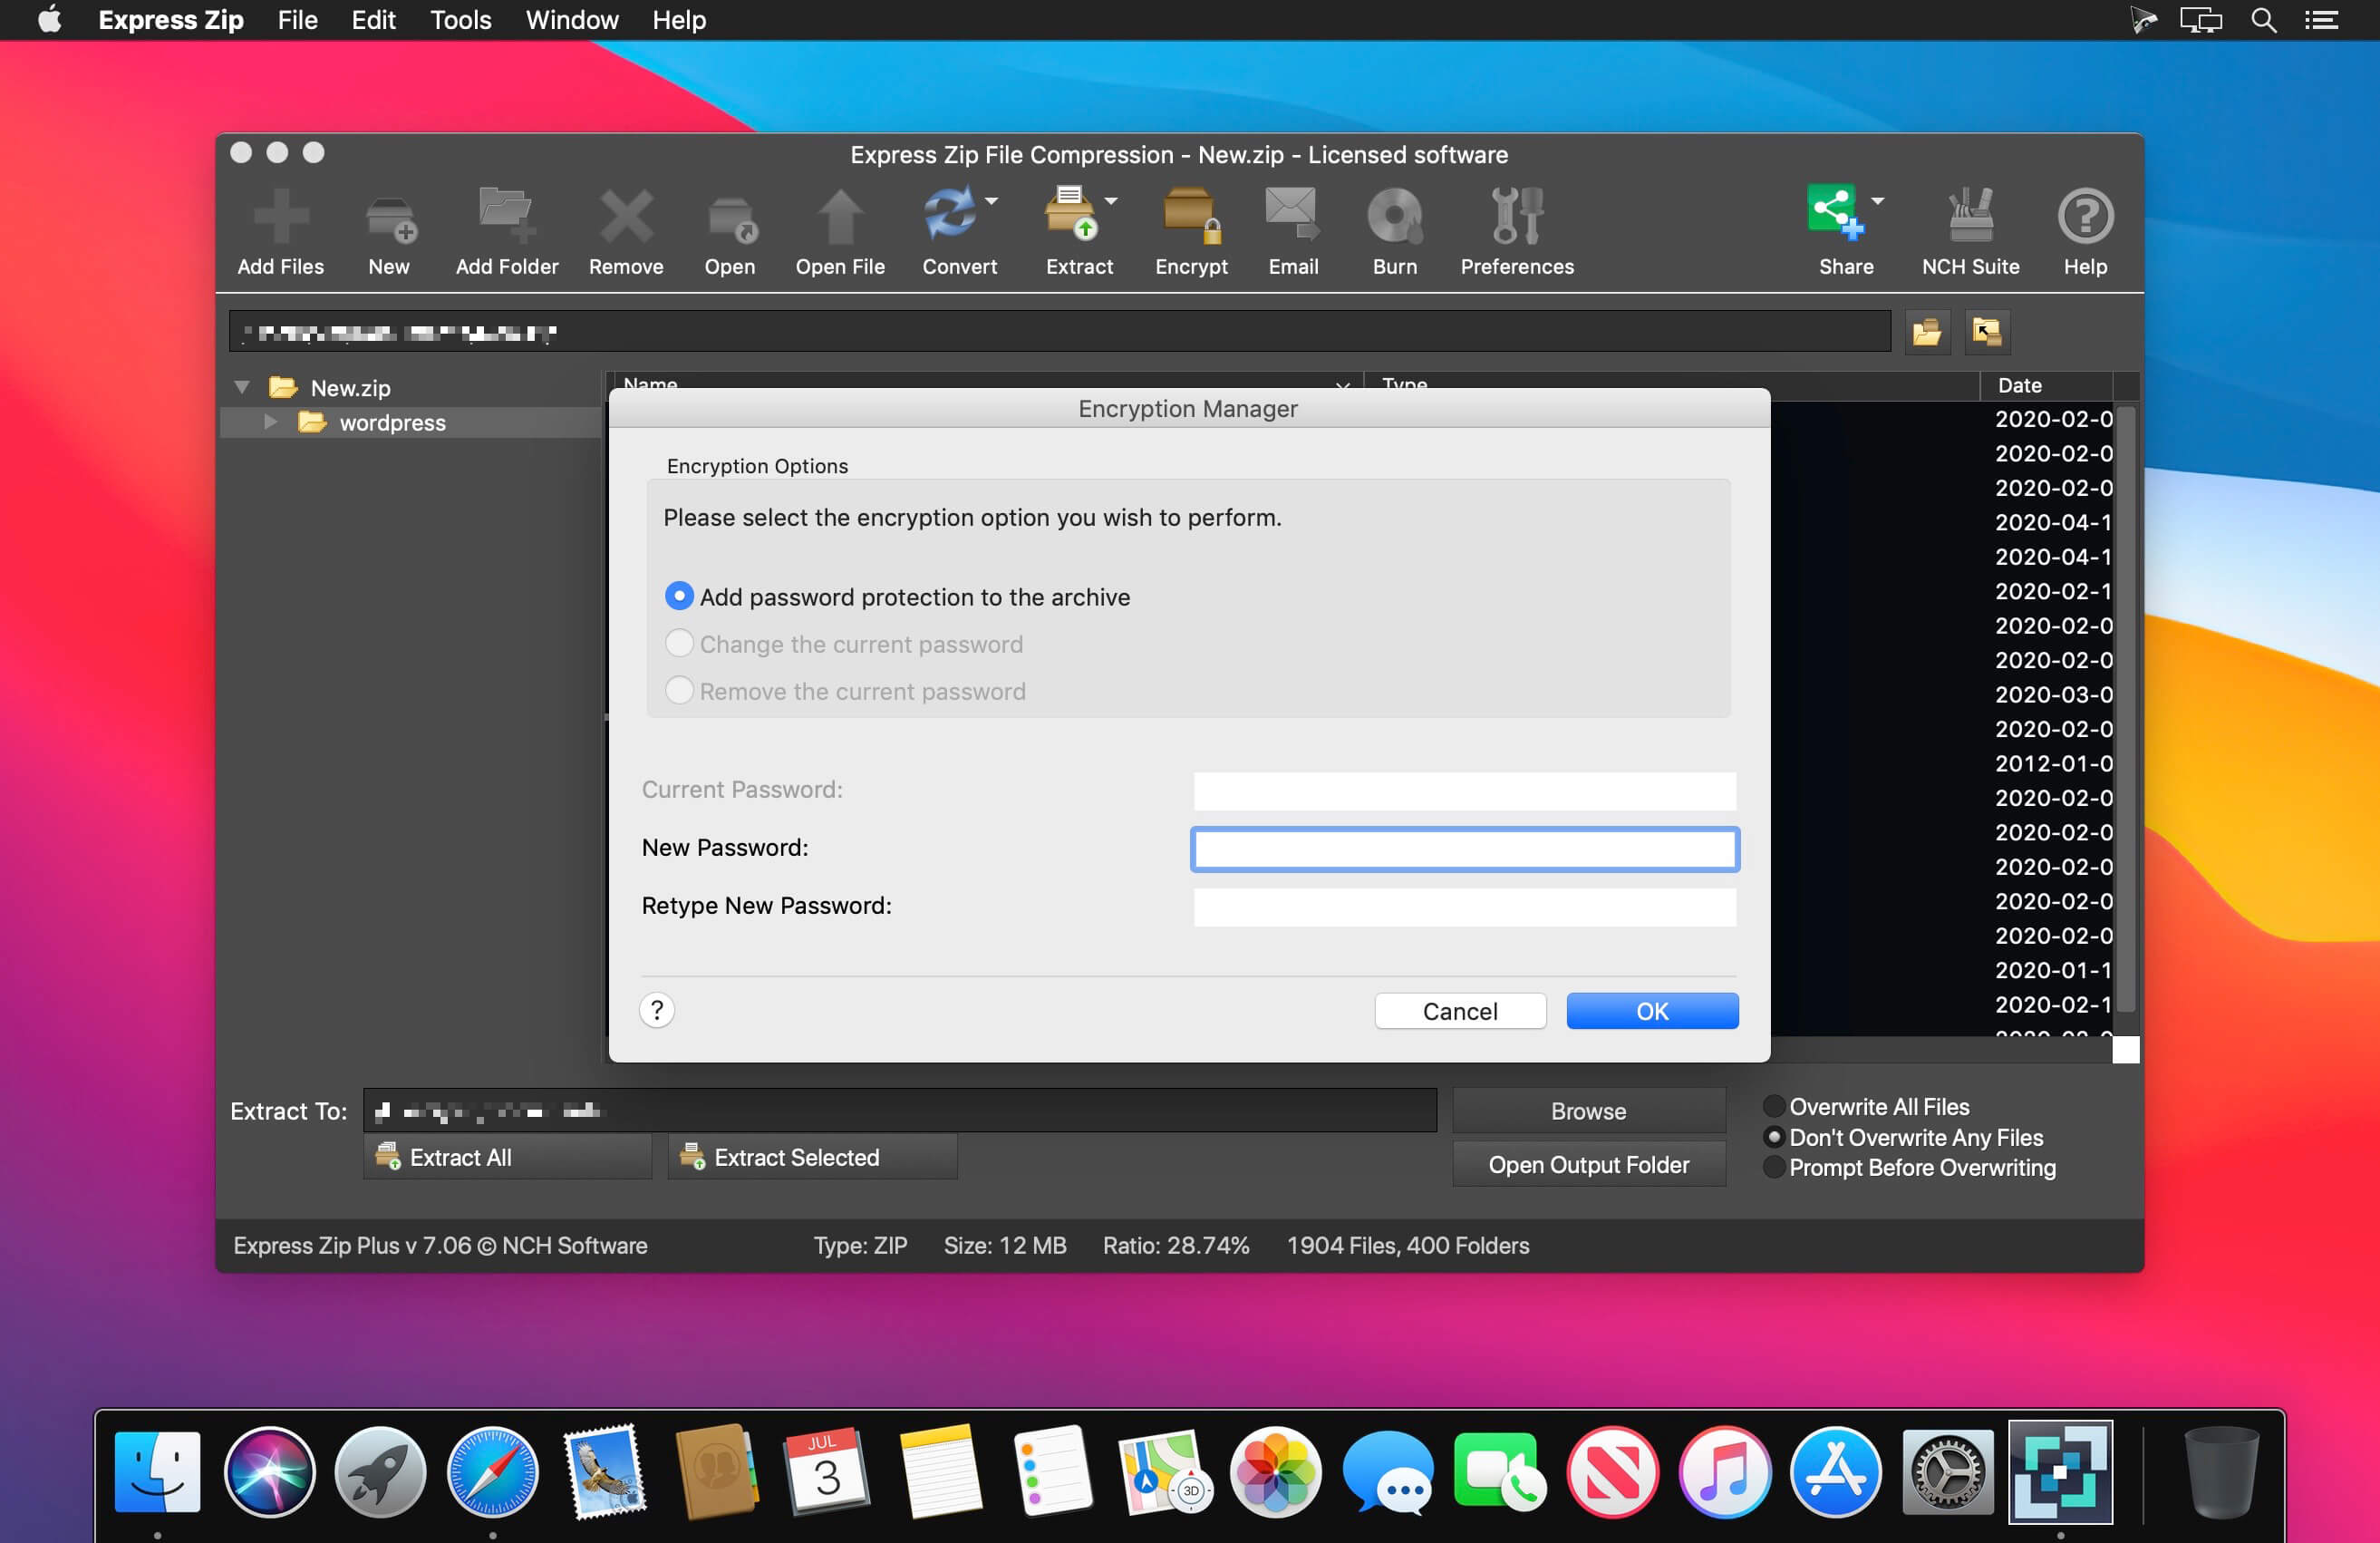Viewport: 2380px width, 1543px height.
Task: Click the Share toolbar icon
Action: [1835, 213]
